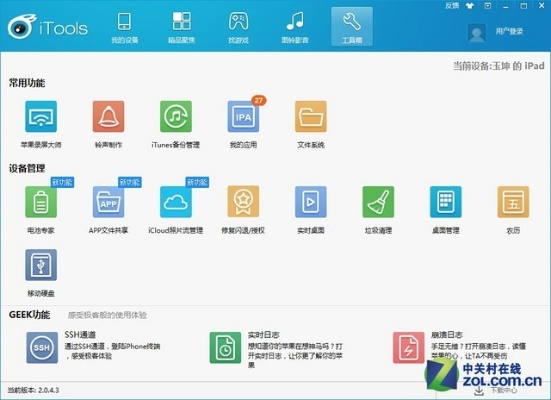This screenshot has width=551, height=400.
Task: Click GEEK subtitle 感受极客般的使用体验
Action: [107, 315]
